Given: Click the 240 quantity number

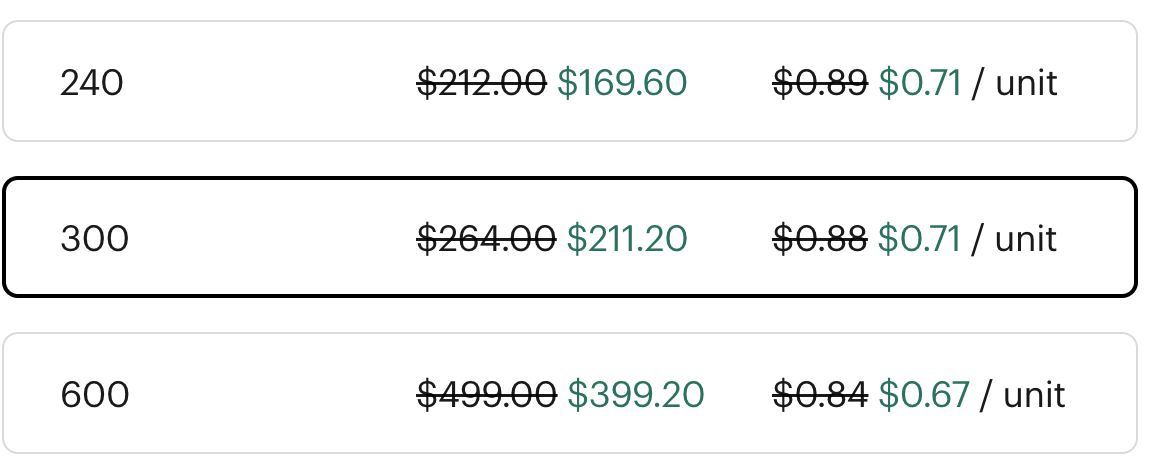Looking at the screenshot, I should pyautogui.click(x=92, y=83).
